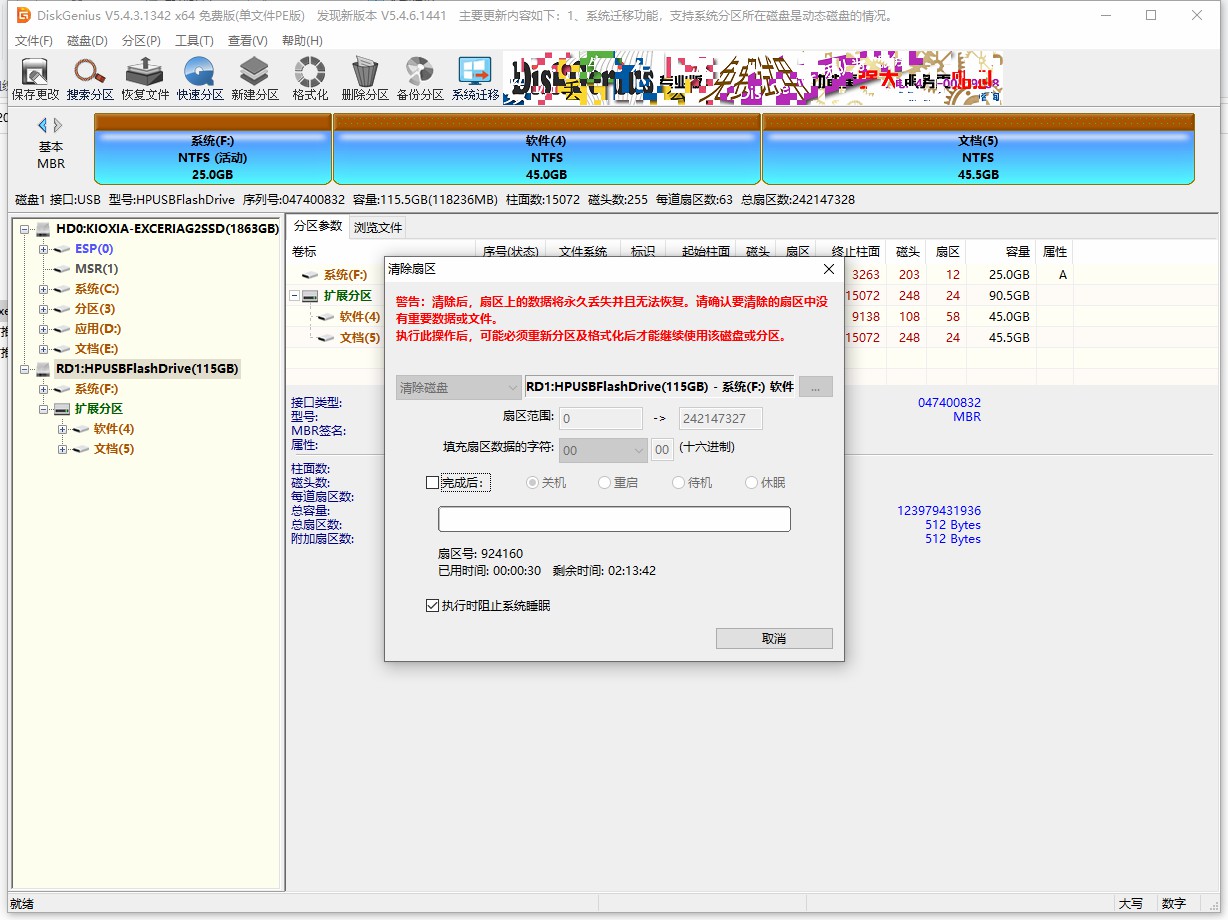Image resolution: width=1228 pixels, height=920 pixels.
Task: Open the 帮助(H) menu
Action: click(x=302, y=41)
